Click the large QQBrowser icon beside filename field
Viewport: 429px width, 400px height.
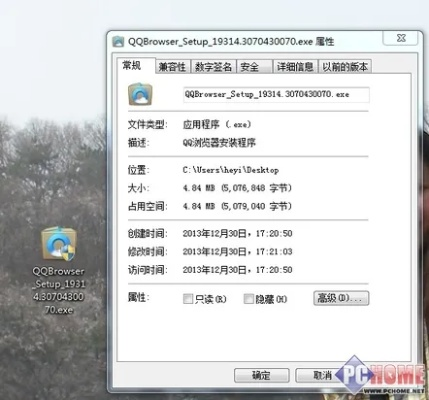click(140, 95)
